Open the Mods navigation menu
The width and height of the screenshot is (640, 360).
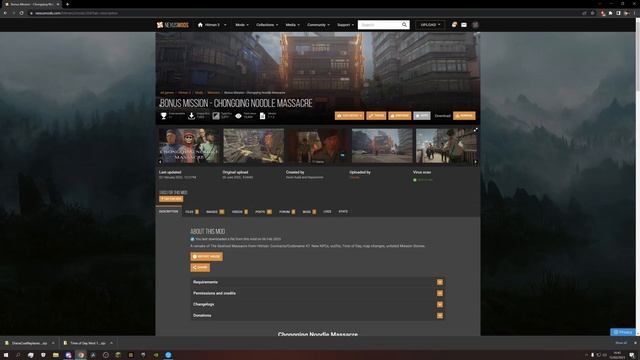(242, 25)
